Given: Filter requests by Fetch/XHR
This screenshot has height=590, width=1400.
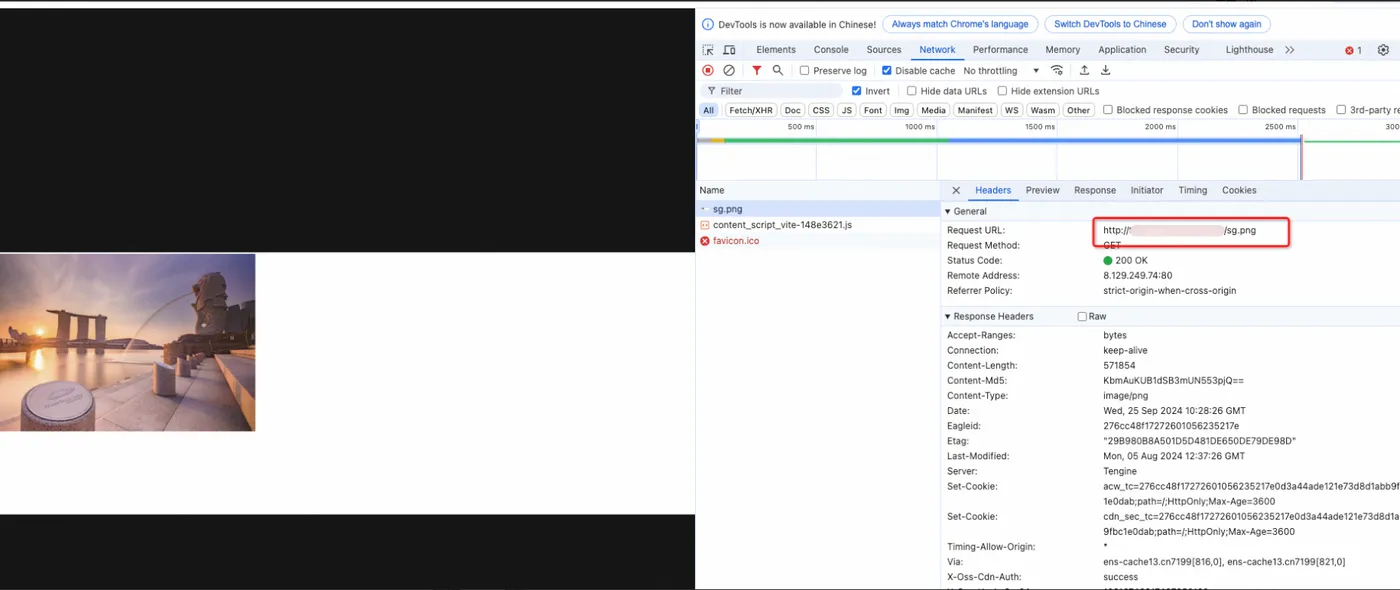Looking at the screenshot, I should tap(751, 110).
